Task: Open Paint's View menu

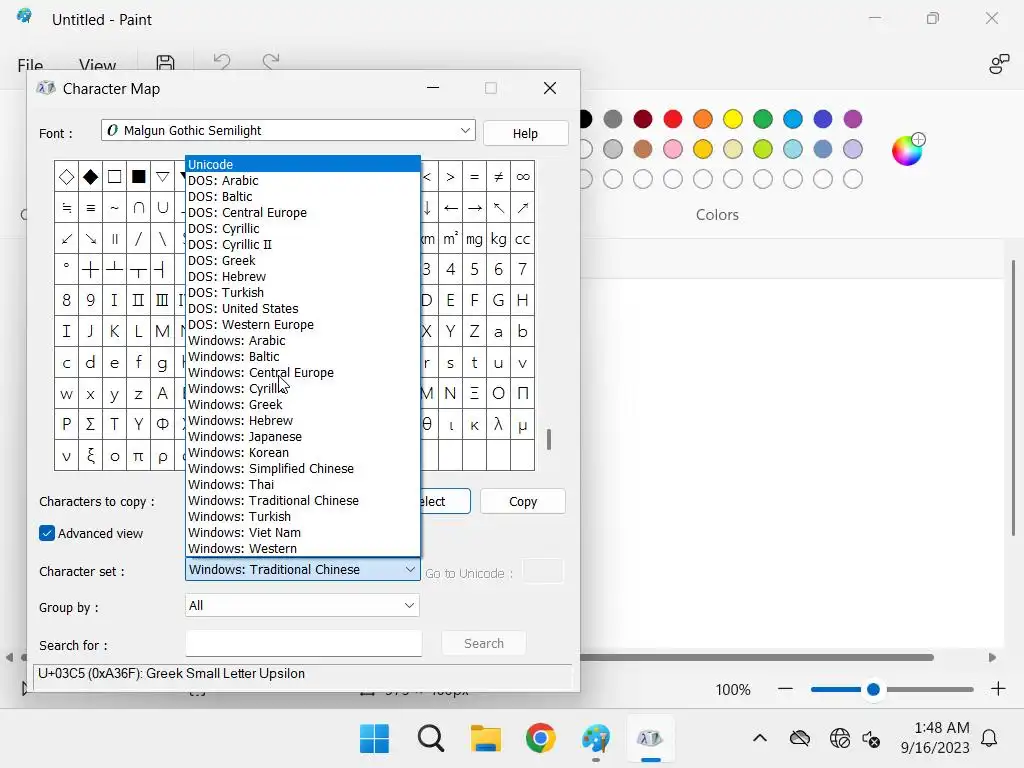Action: tap(97, 65)
